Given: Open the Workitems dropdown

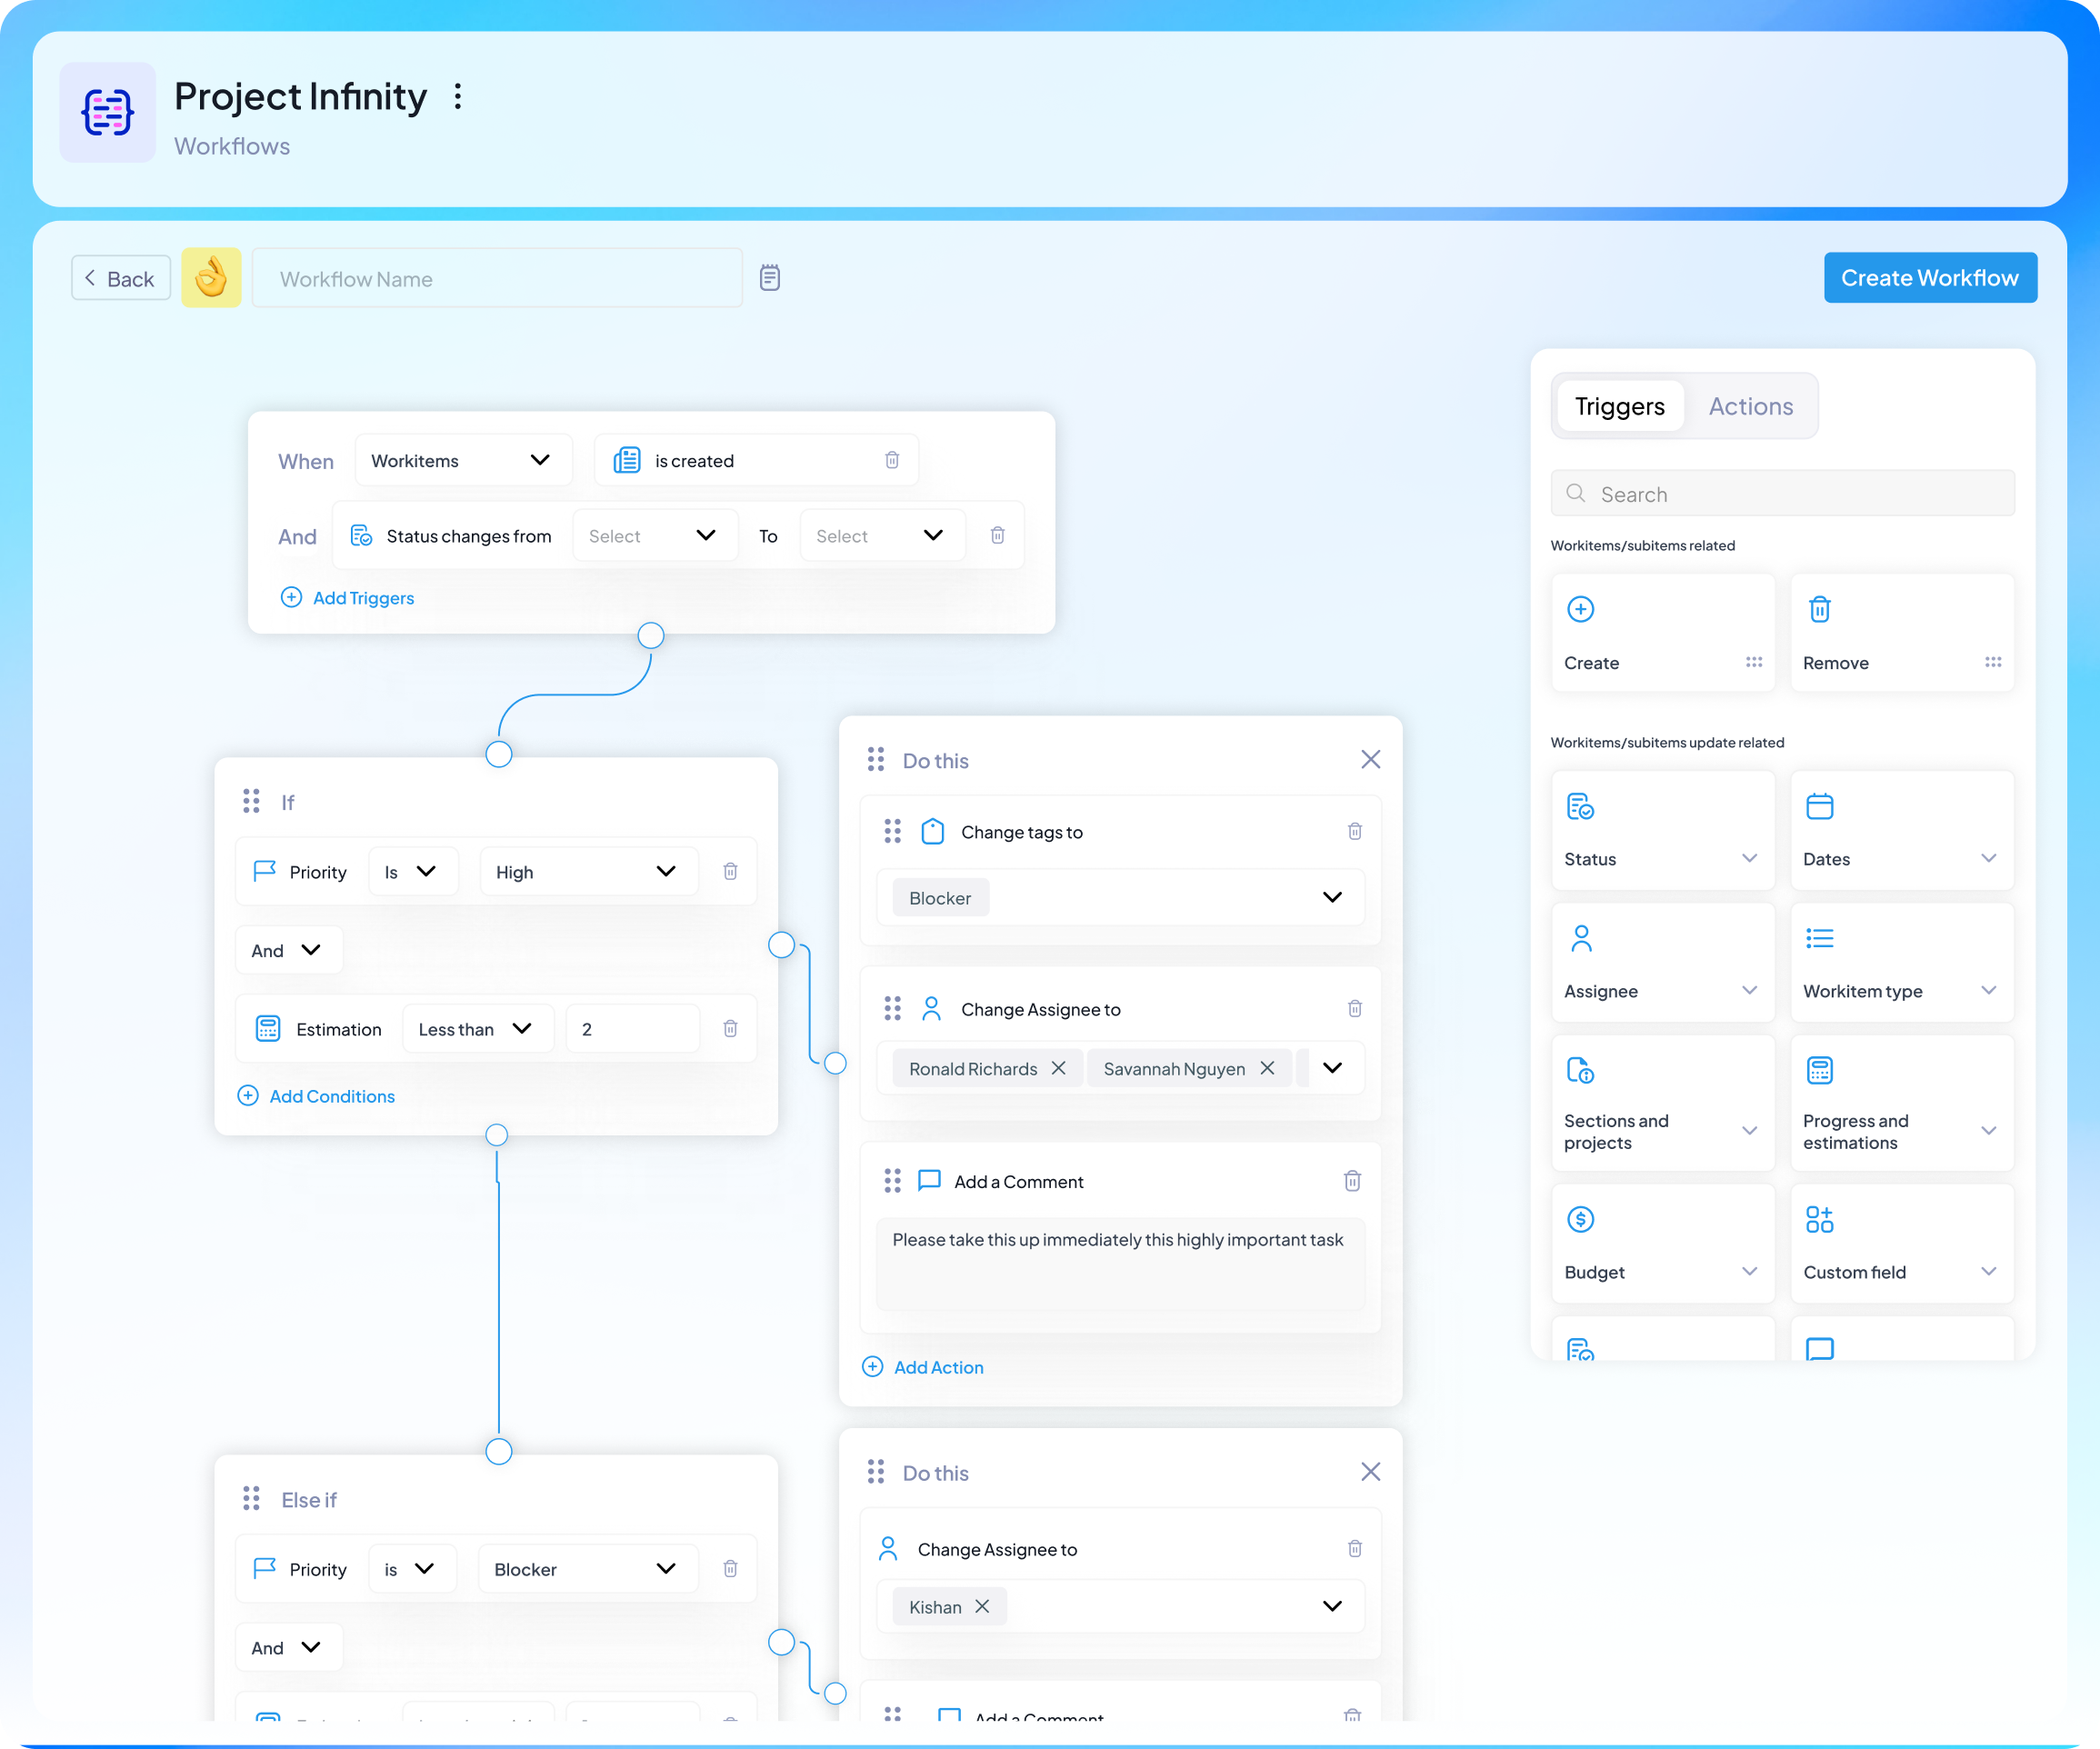Looking at the screenshot, I should click(x=464, y=460).
